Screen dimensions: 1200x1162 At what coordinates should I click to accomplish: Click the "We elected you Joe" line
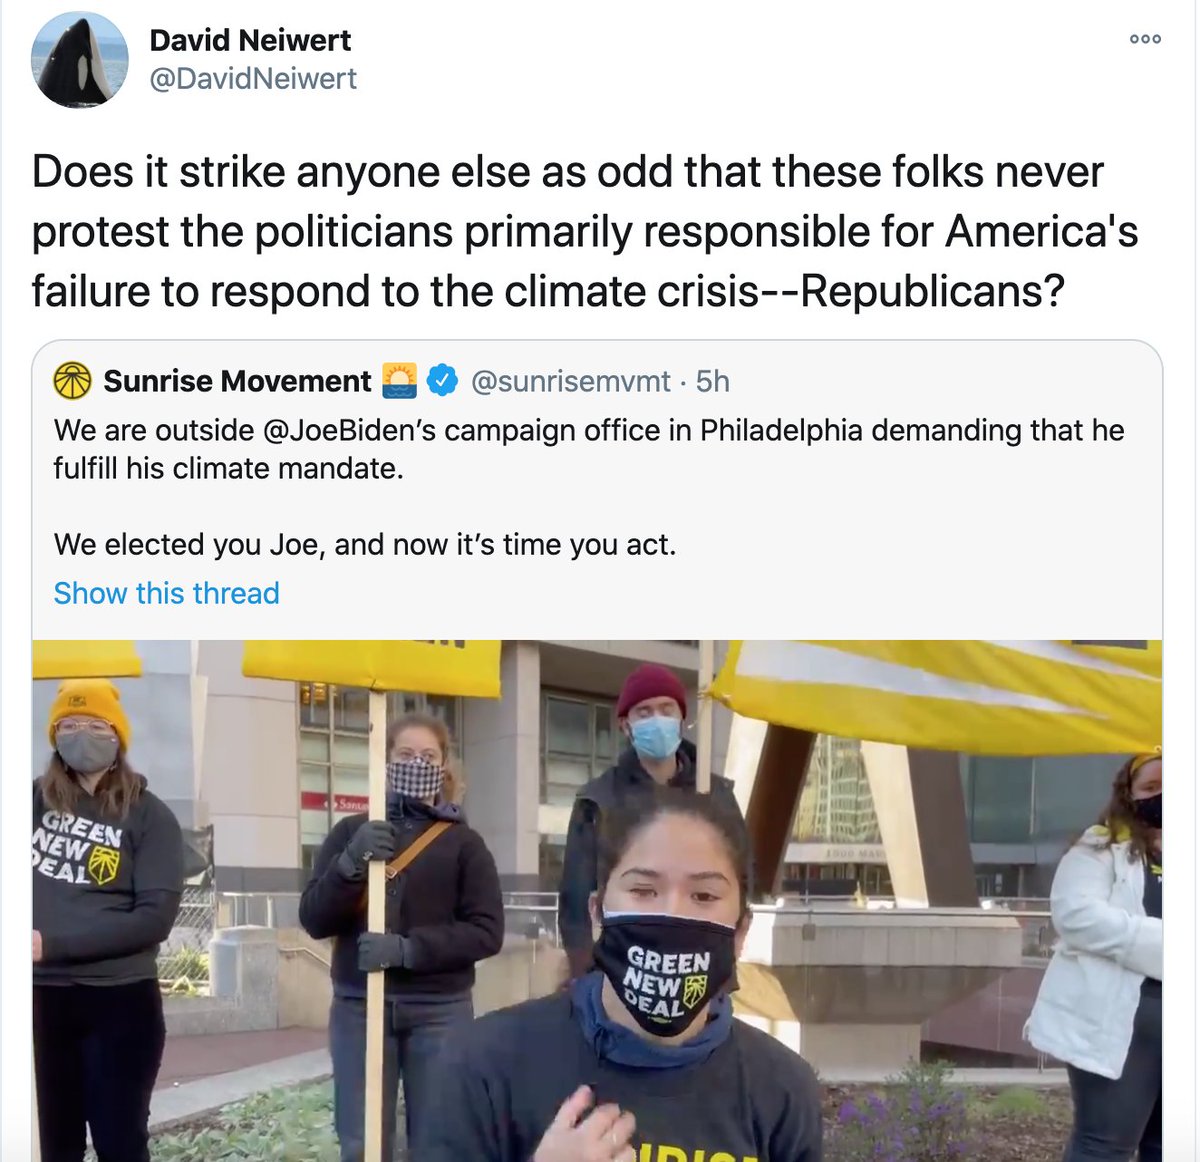[365, 544]
